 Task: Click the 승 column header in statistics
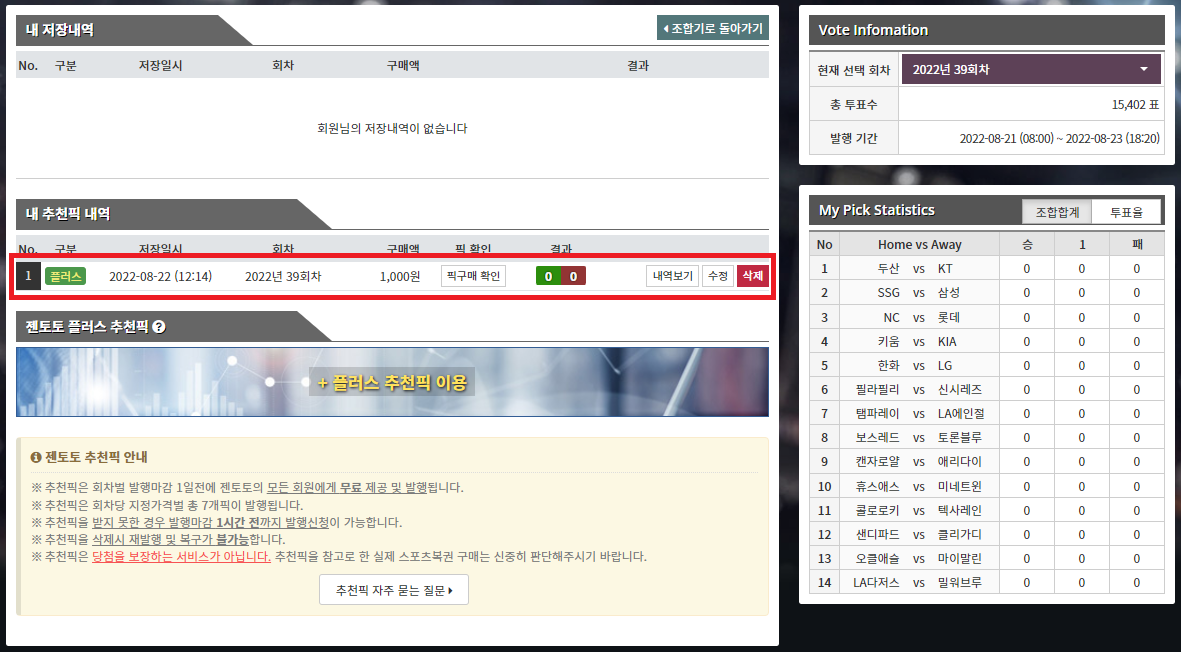pos(1027,244)
